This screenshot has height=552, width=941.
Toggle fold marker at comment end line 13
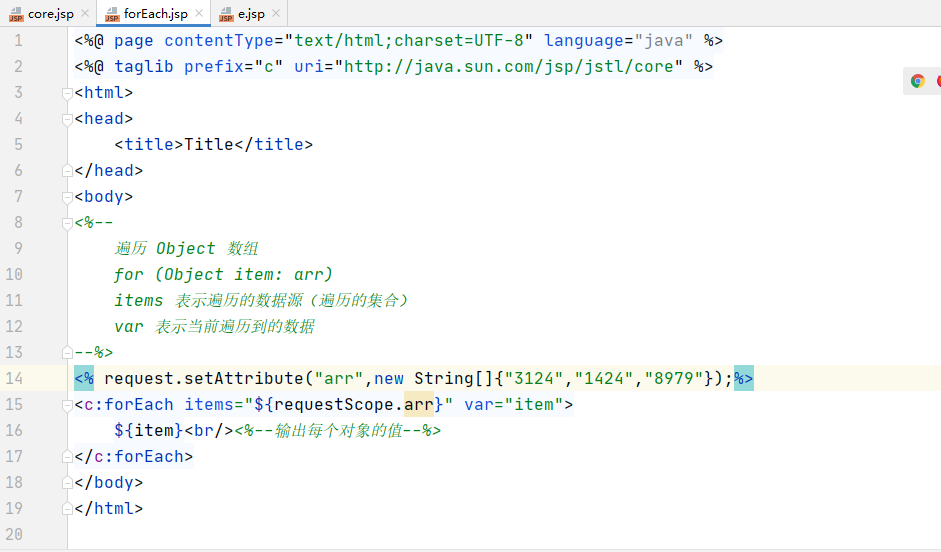[67, 353]
